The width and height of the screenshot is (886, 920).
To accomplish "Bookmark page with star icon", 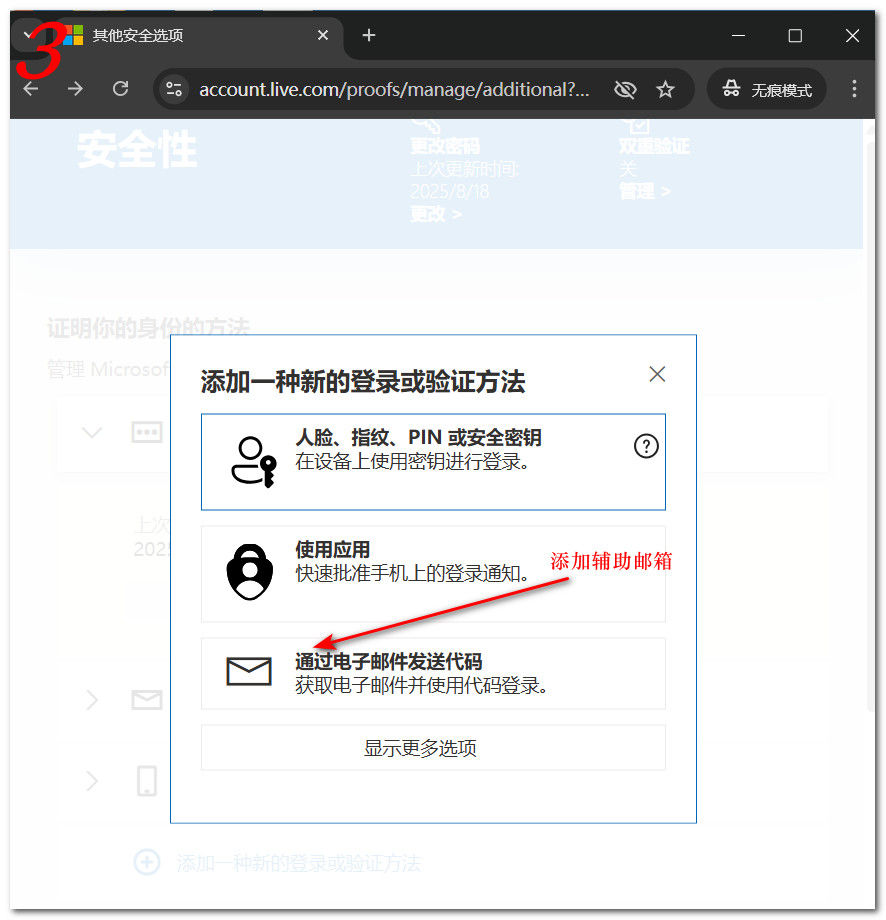I will [x=665, y=89].
